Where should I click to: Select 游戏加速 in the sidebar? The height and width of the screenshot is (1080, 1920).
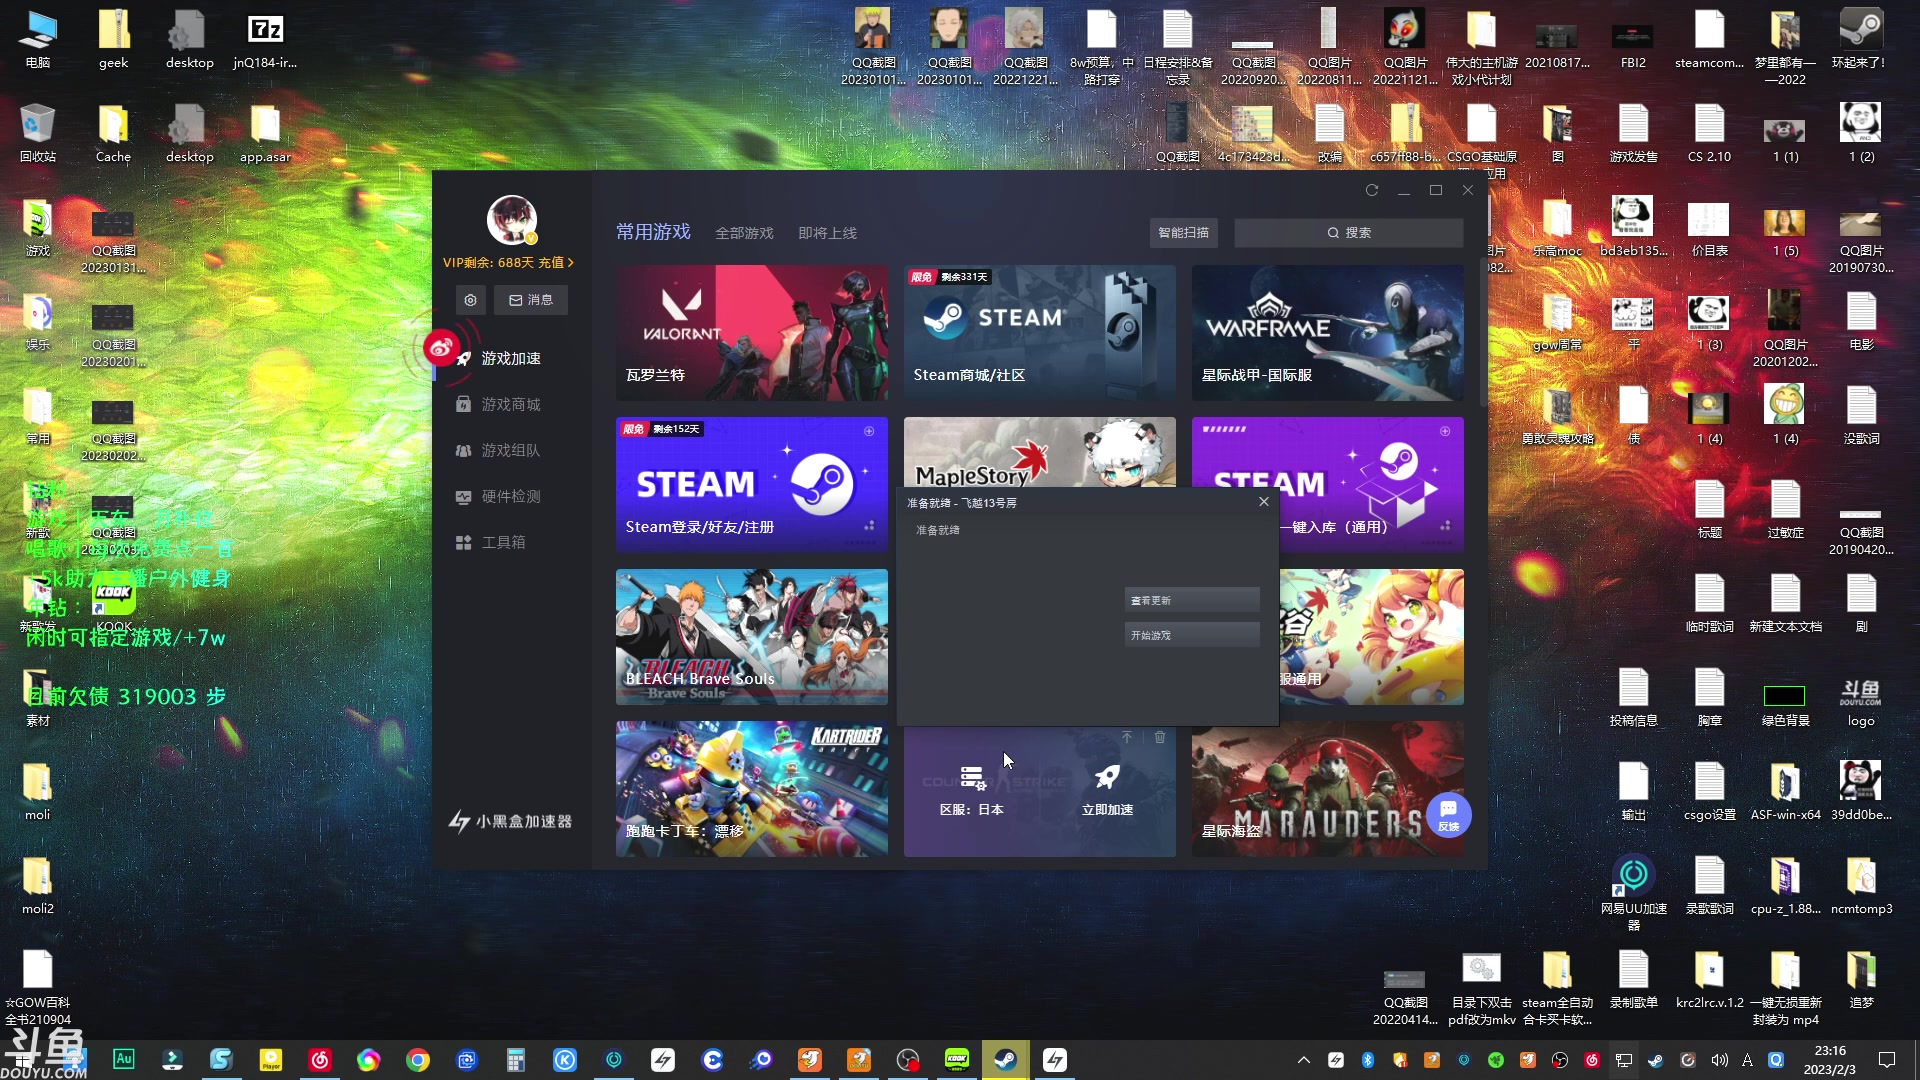(x=510, y=358)
